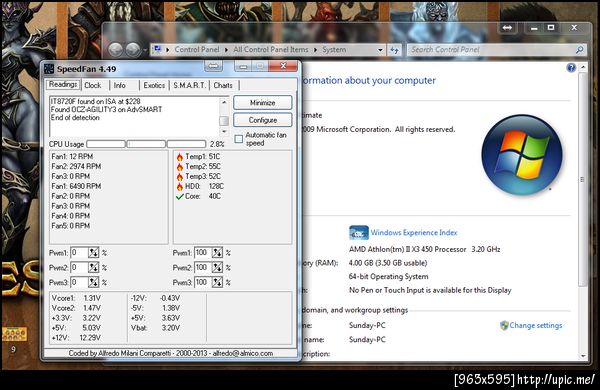Click the shield icon beside Change settings
Screen dimensions: 600x390
pyautogui.click(x=504, y=325)
